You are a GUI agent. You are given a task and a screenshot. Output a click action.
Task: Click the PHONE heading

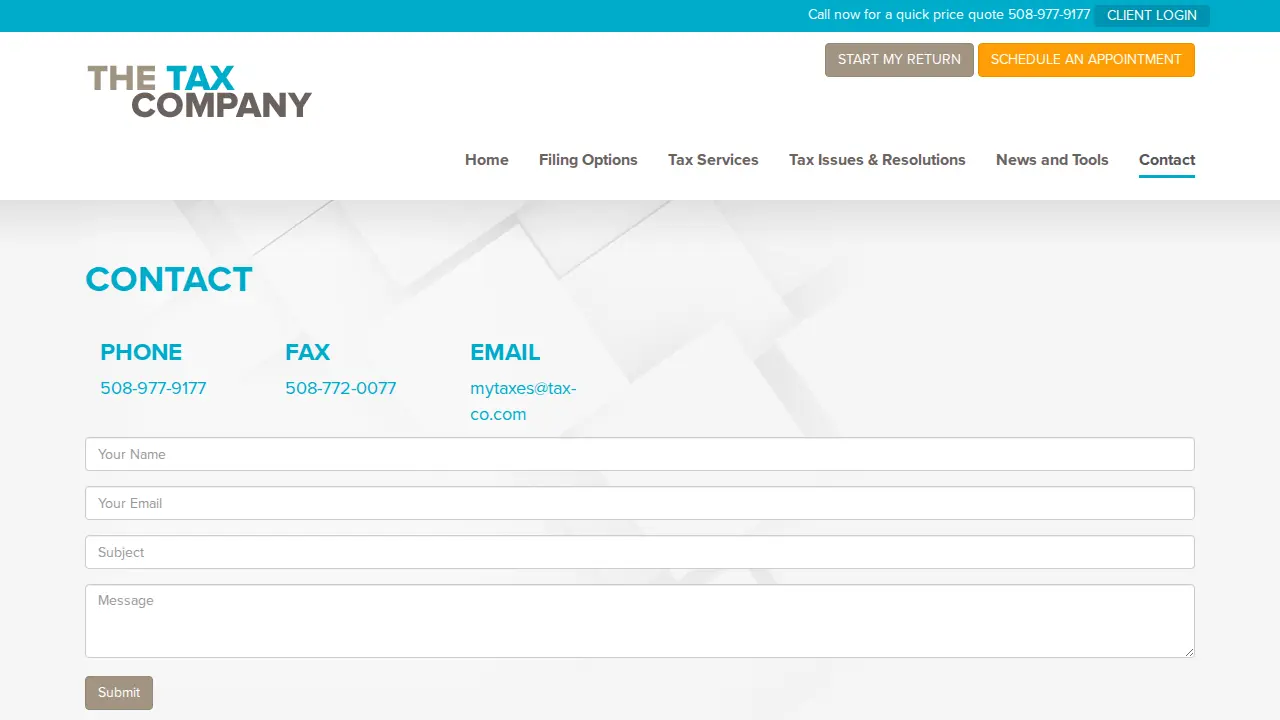141,352
